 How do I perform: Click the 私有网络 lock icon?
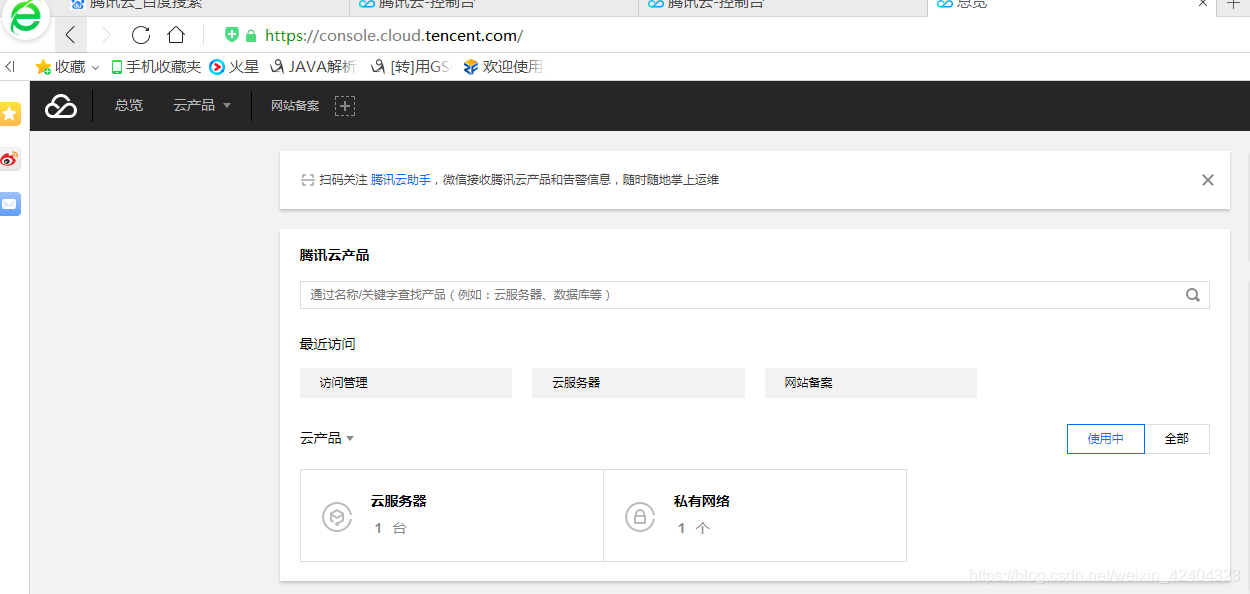click(x=639, y=516)
